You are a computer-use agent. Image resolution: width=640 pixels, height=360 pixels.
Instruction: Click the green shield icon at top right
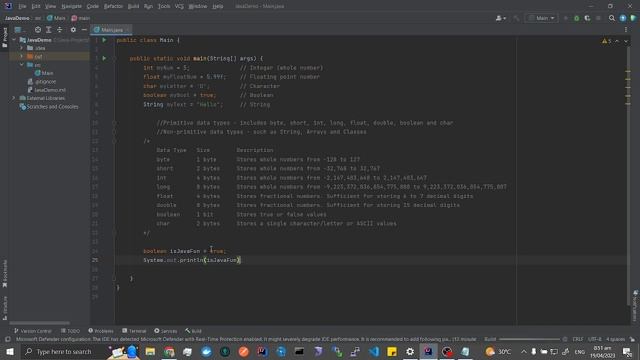pos(633,18)
